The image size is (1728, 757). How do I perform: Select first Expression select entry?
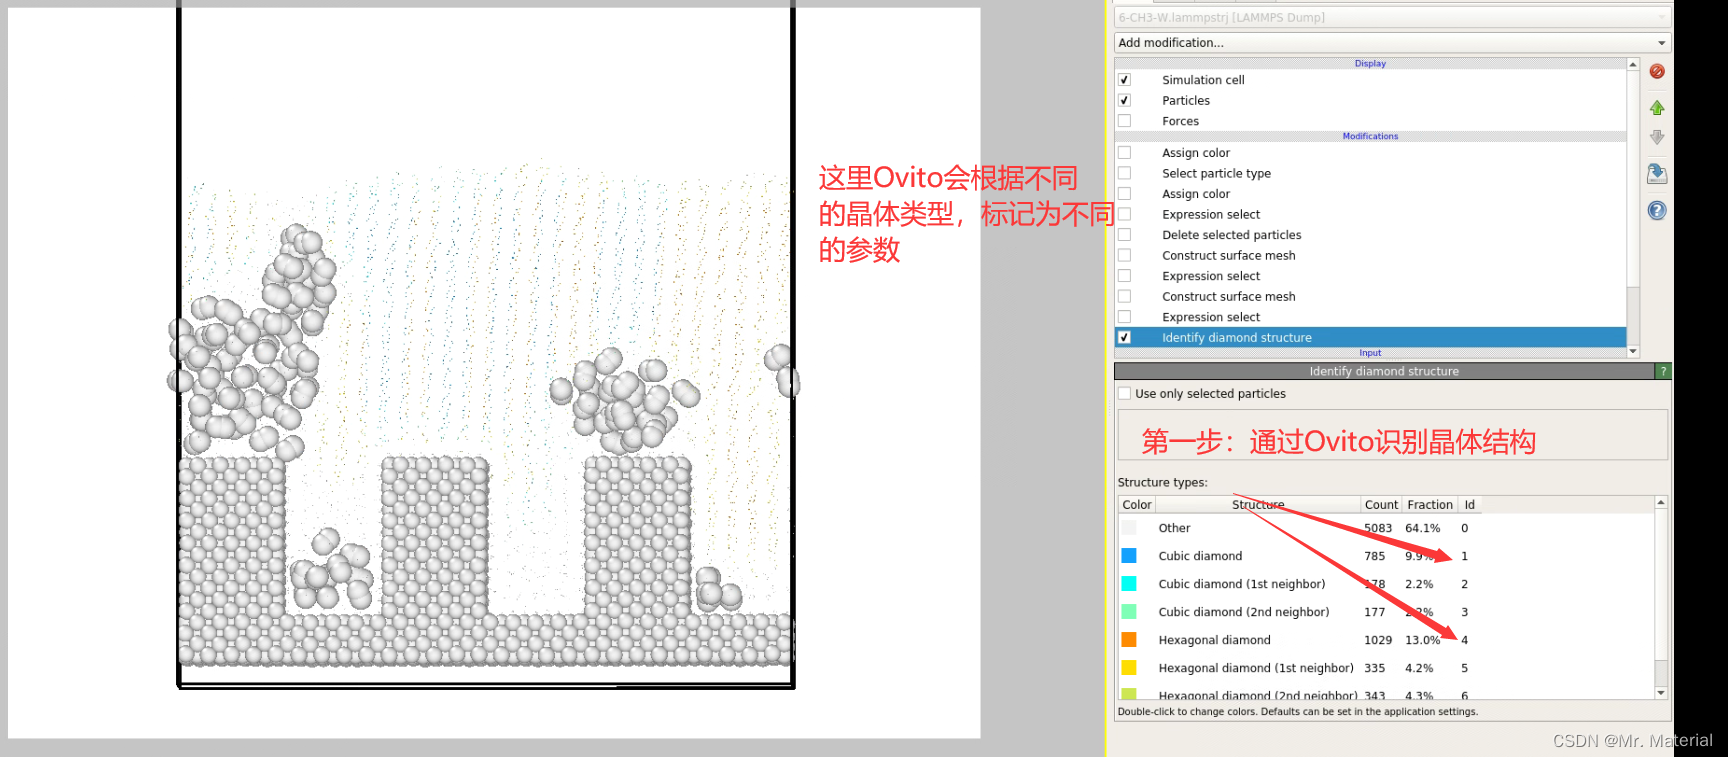click(x=1210, y=214)
